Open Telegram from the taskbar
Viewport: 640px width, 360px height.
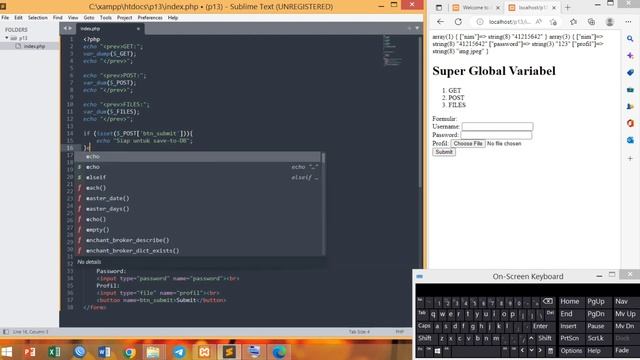(x=179, y=352)
